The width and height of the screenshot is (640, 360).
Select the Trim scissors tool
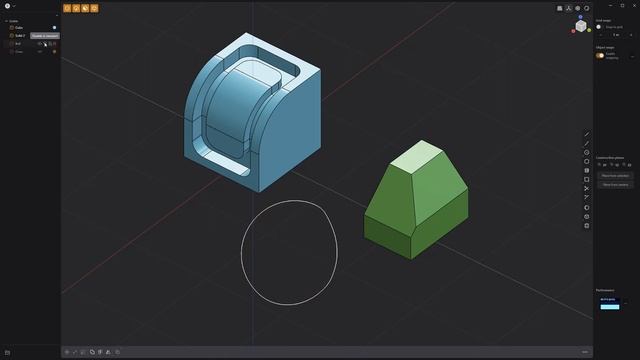587,189
